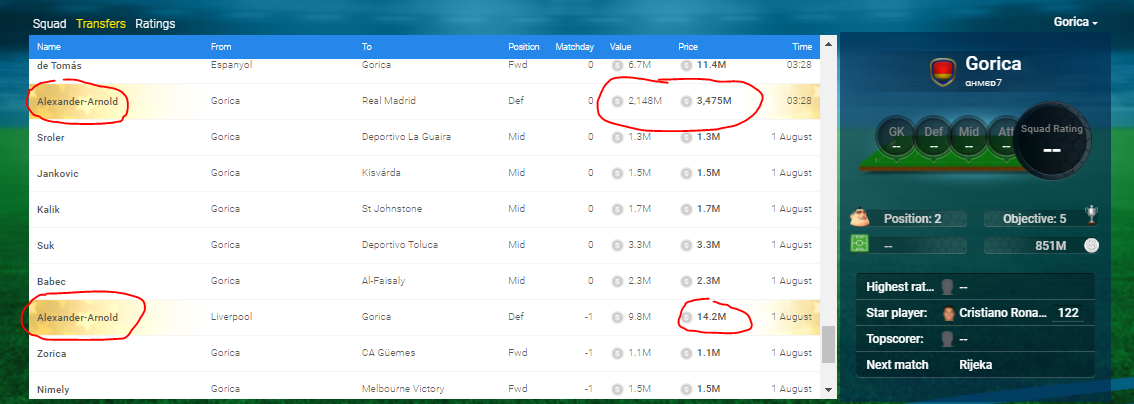
Task: Click the Position: 2 league standing
Action: point(913,218)
